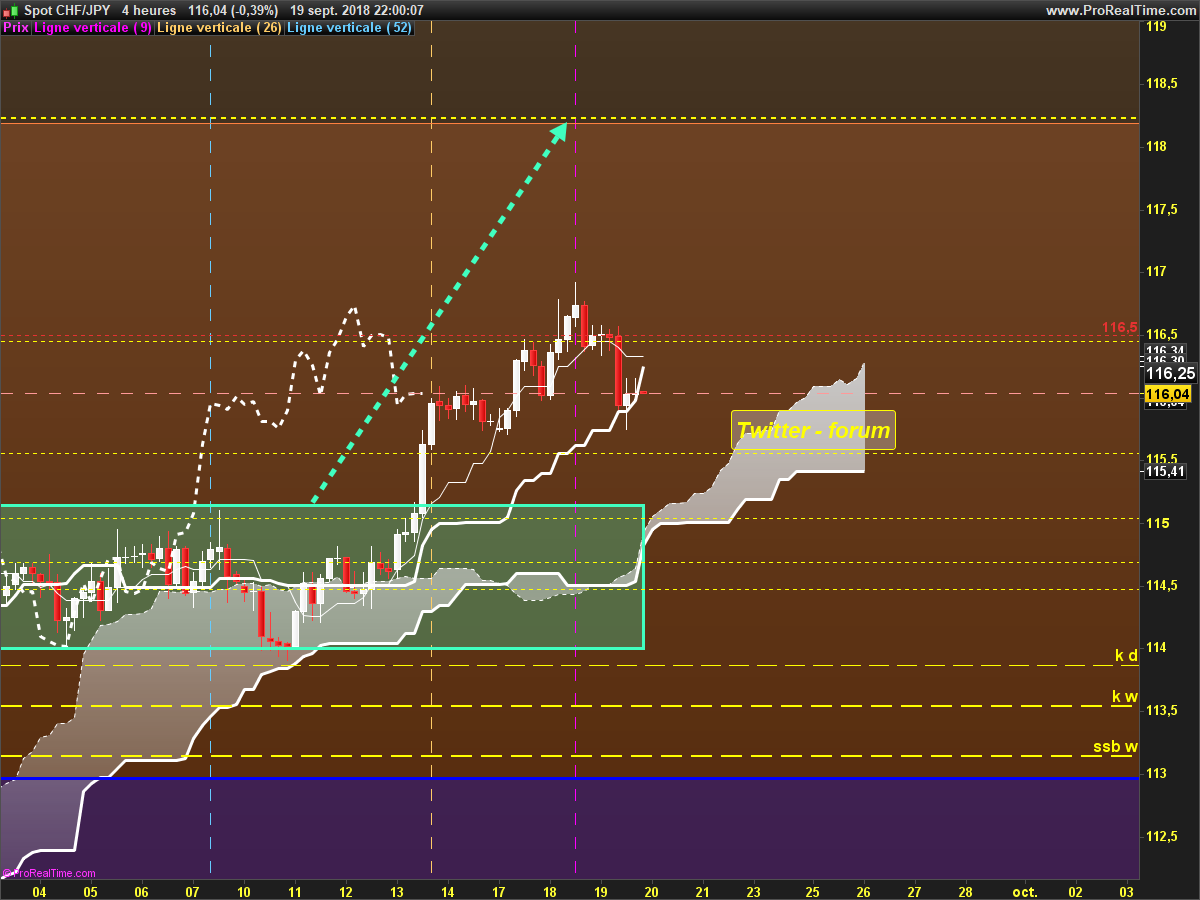Click the '114,5' price axis label
1200x900 pixels.
[1162, 586]
